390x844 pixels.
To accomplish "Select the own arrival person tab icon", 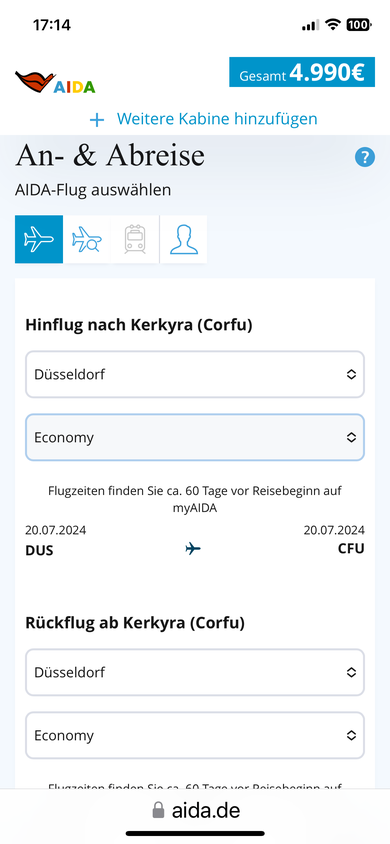I will pyautogui.click(x=183, y=240).
